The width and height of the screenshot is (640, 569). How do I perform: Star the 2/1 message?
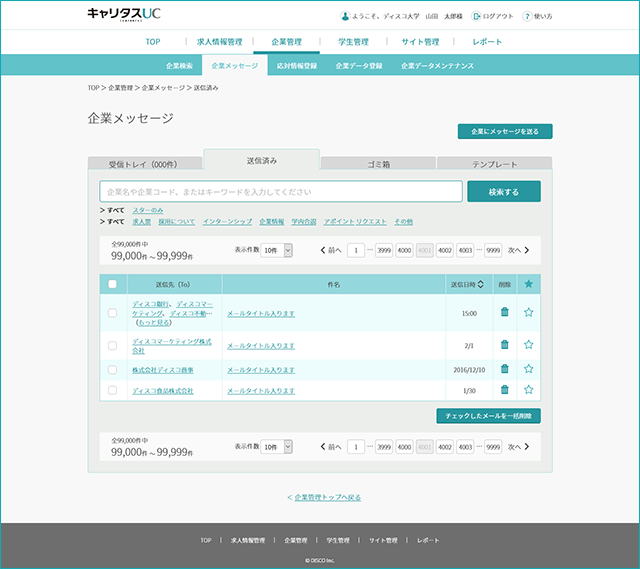pyautogui.click(x=529, y=345)
